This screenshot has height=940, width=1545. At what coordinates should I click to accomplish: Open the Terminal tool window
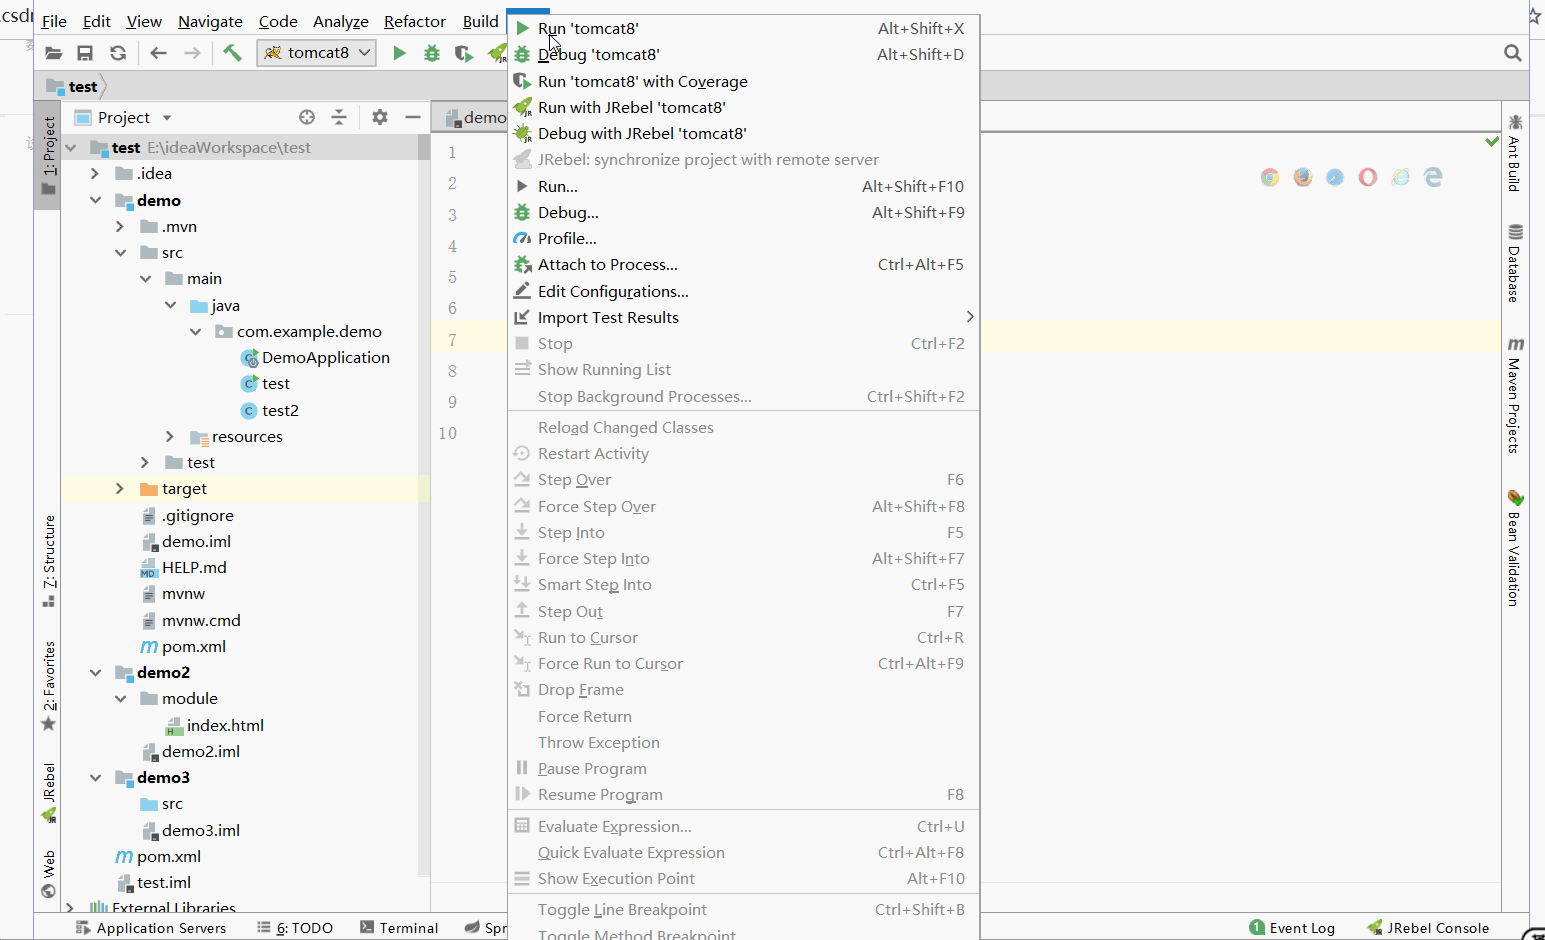pos(399,928)
